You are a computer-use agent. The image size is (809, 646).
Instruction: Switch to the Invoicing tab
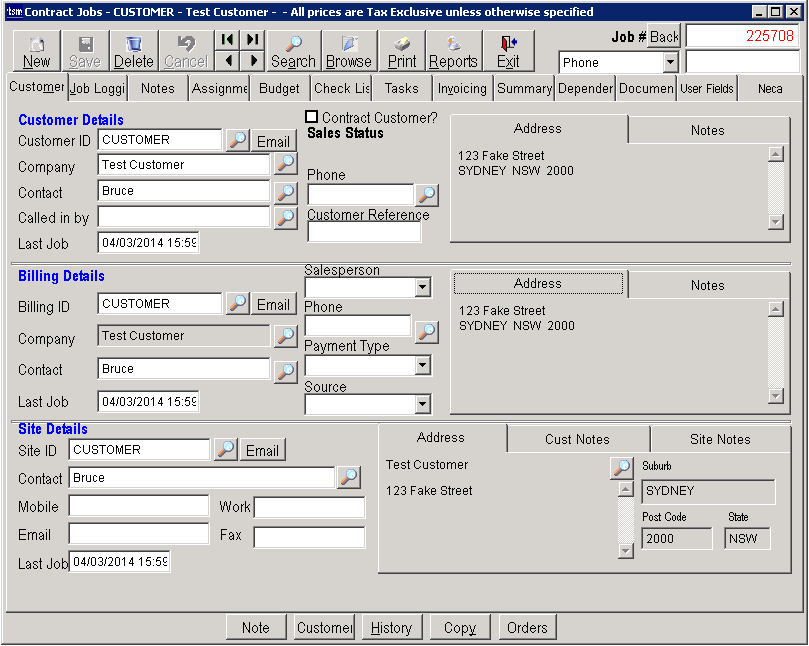tap(462, 88)
